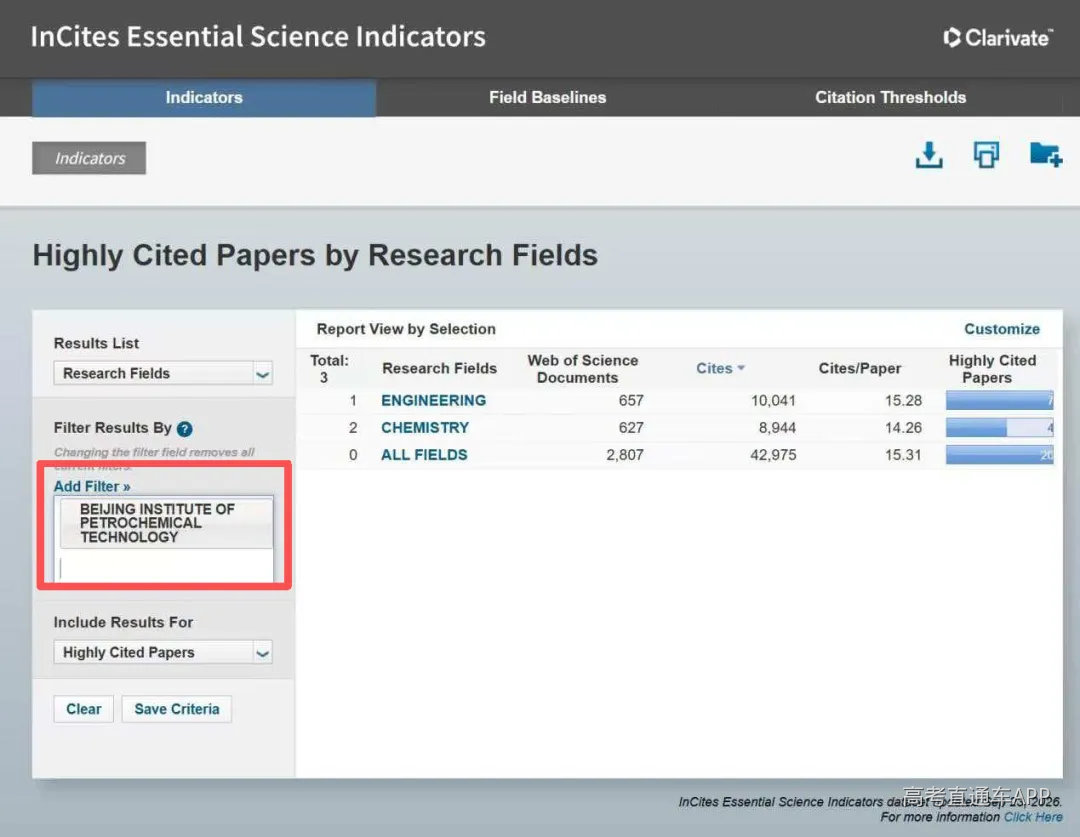Click the gray Indicators breadcrumb button

(89, 158)
